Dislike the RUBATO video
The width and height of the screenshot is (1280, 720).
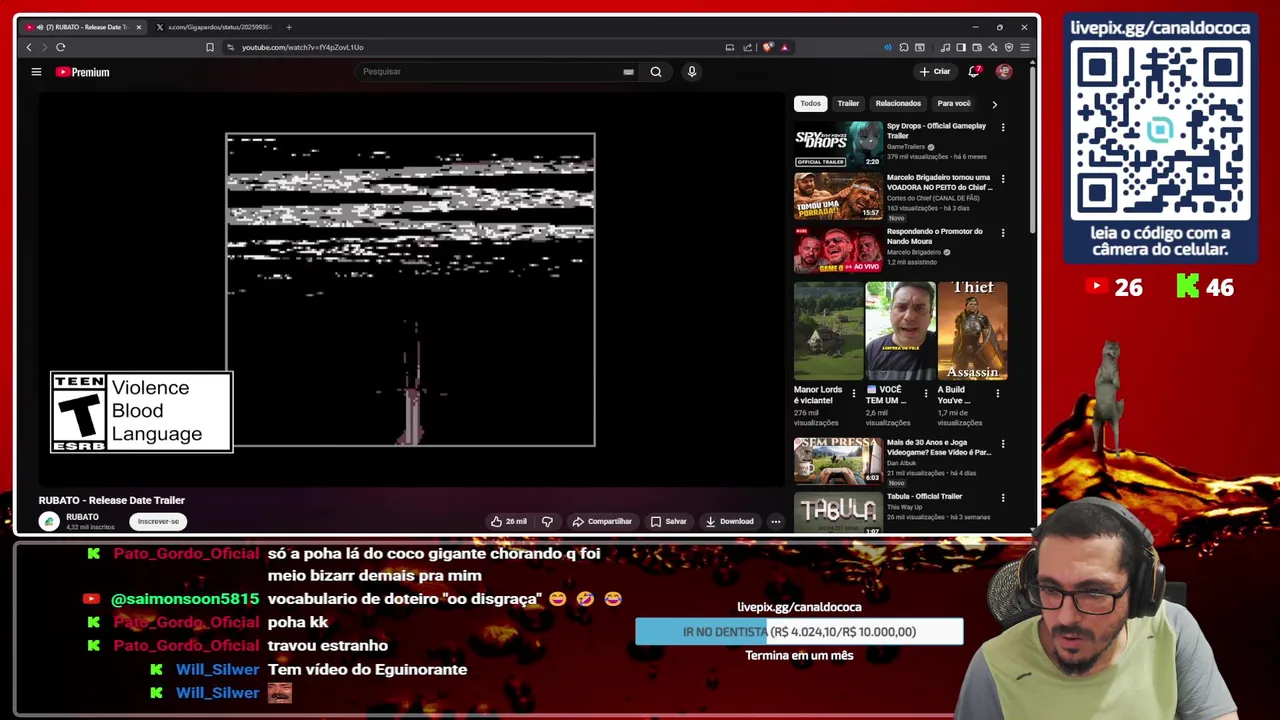pos(547,521)
